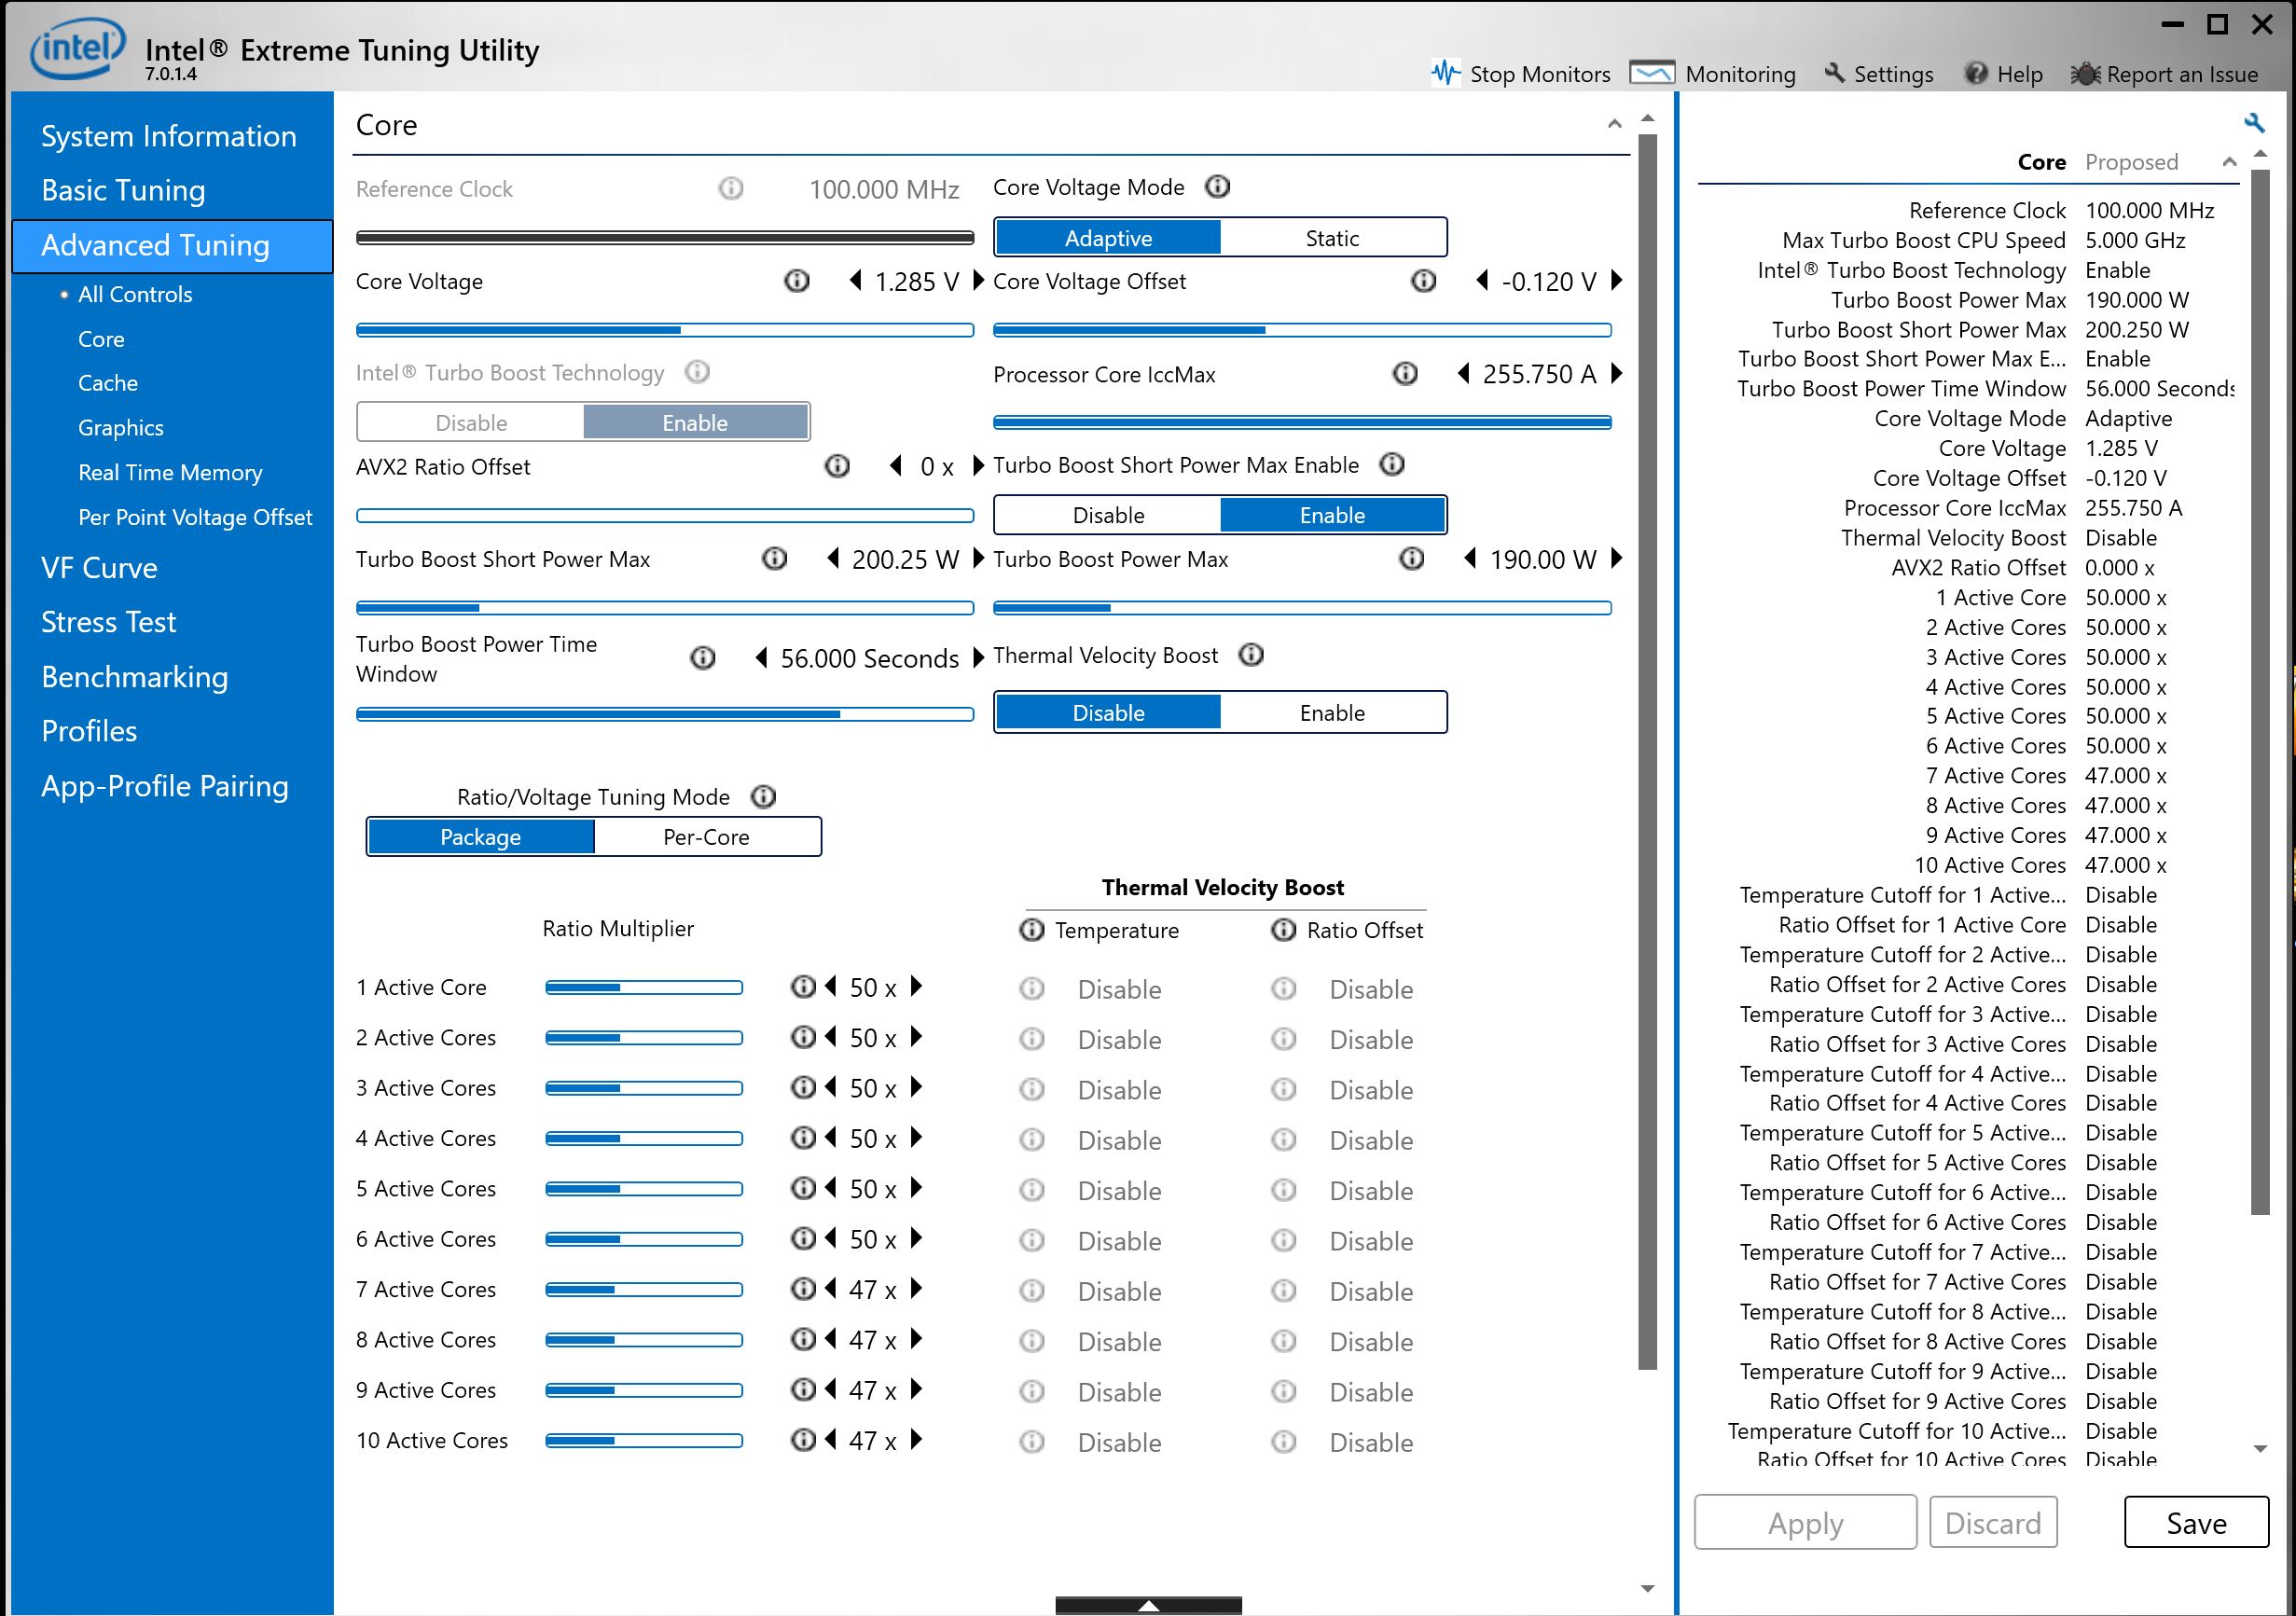
Task: Open System Information section
Action: click(169, 136)
